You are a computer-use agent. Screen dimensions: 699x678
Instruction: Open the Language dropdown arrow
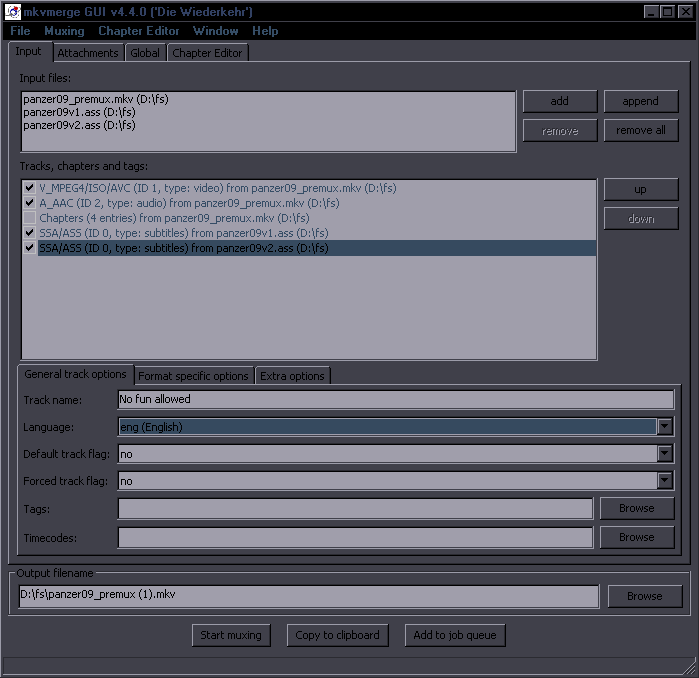click(x=665, y=427)
